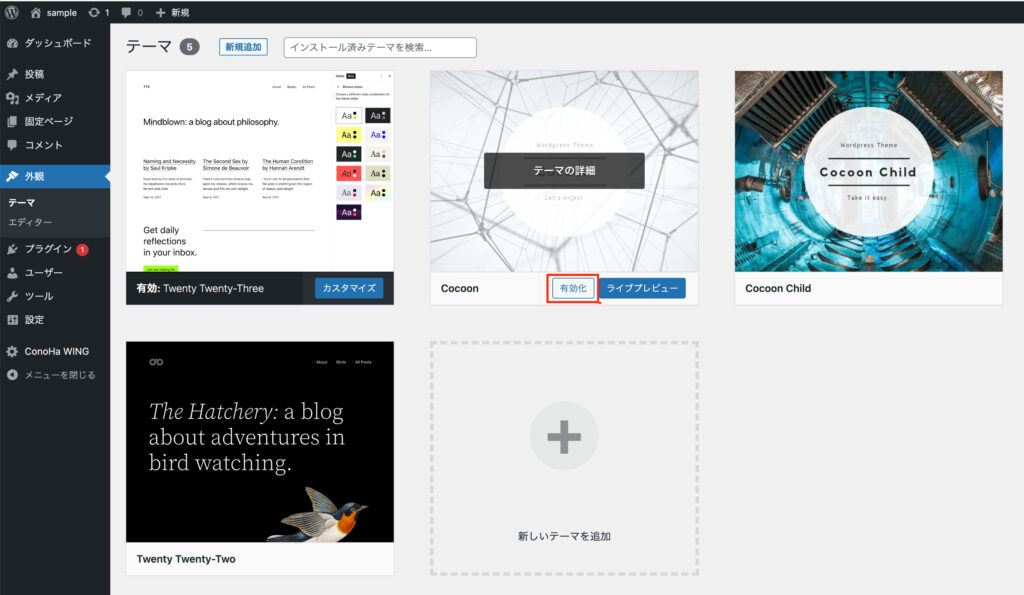1024x595 pixels.
Task: Click the Cocoon theme name
Action: (460, 288)
